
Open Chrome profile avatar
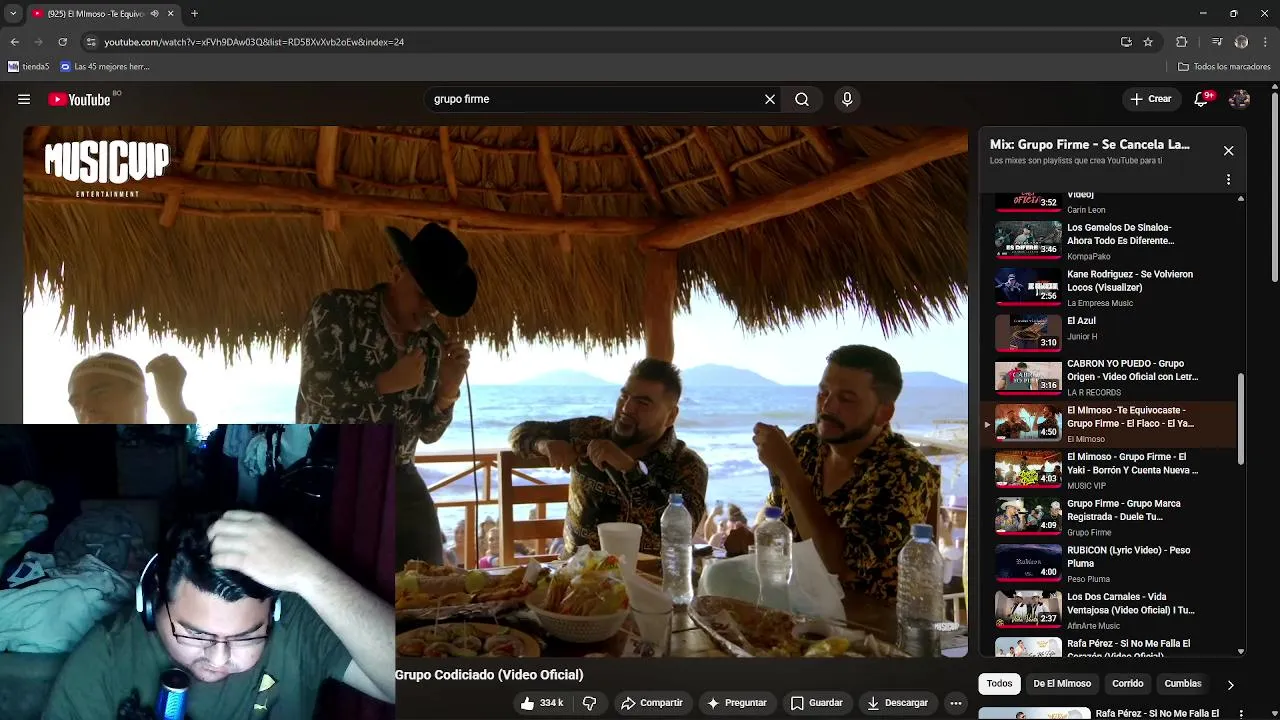[1241, 42]
